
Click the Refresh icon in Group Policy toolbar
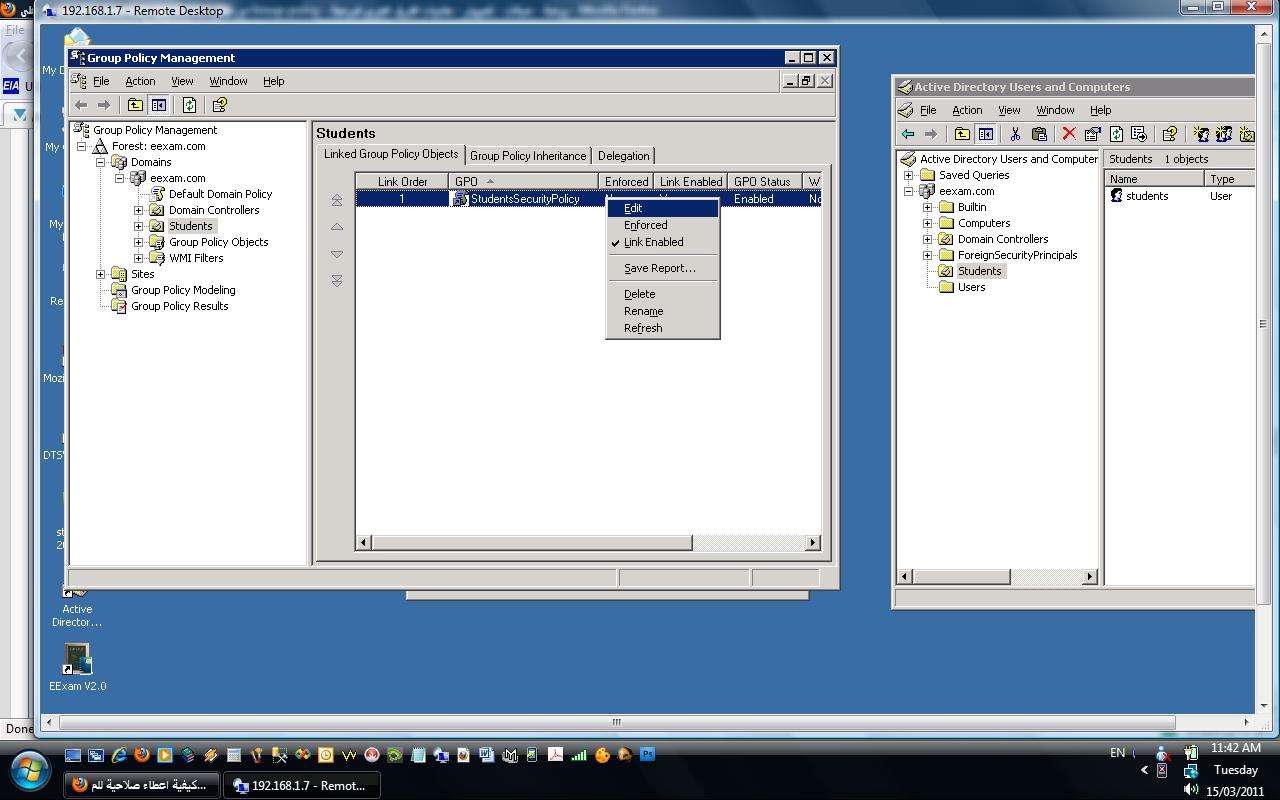pyautogui.click(x=189, y=105)
